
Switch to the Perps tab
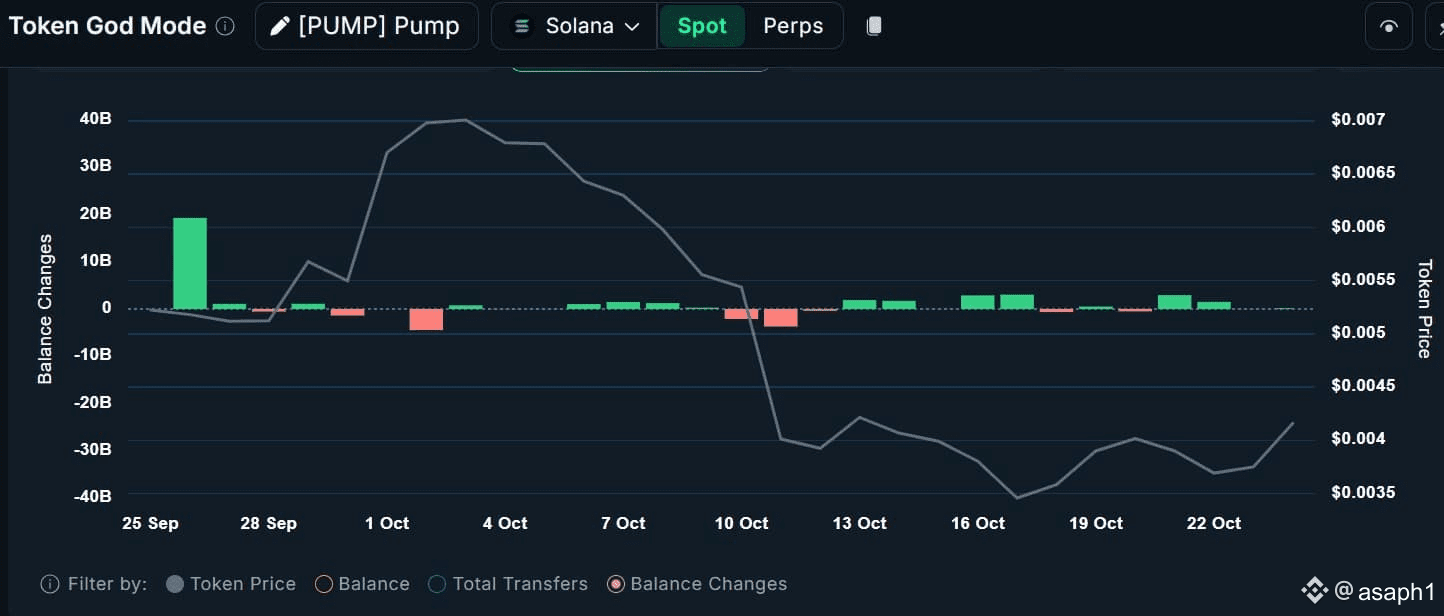(x=793, y=26)
